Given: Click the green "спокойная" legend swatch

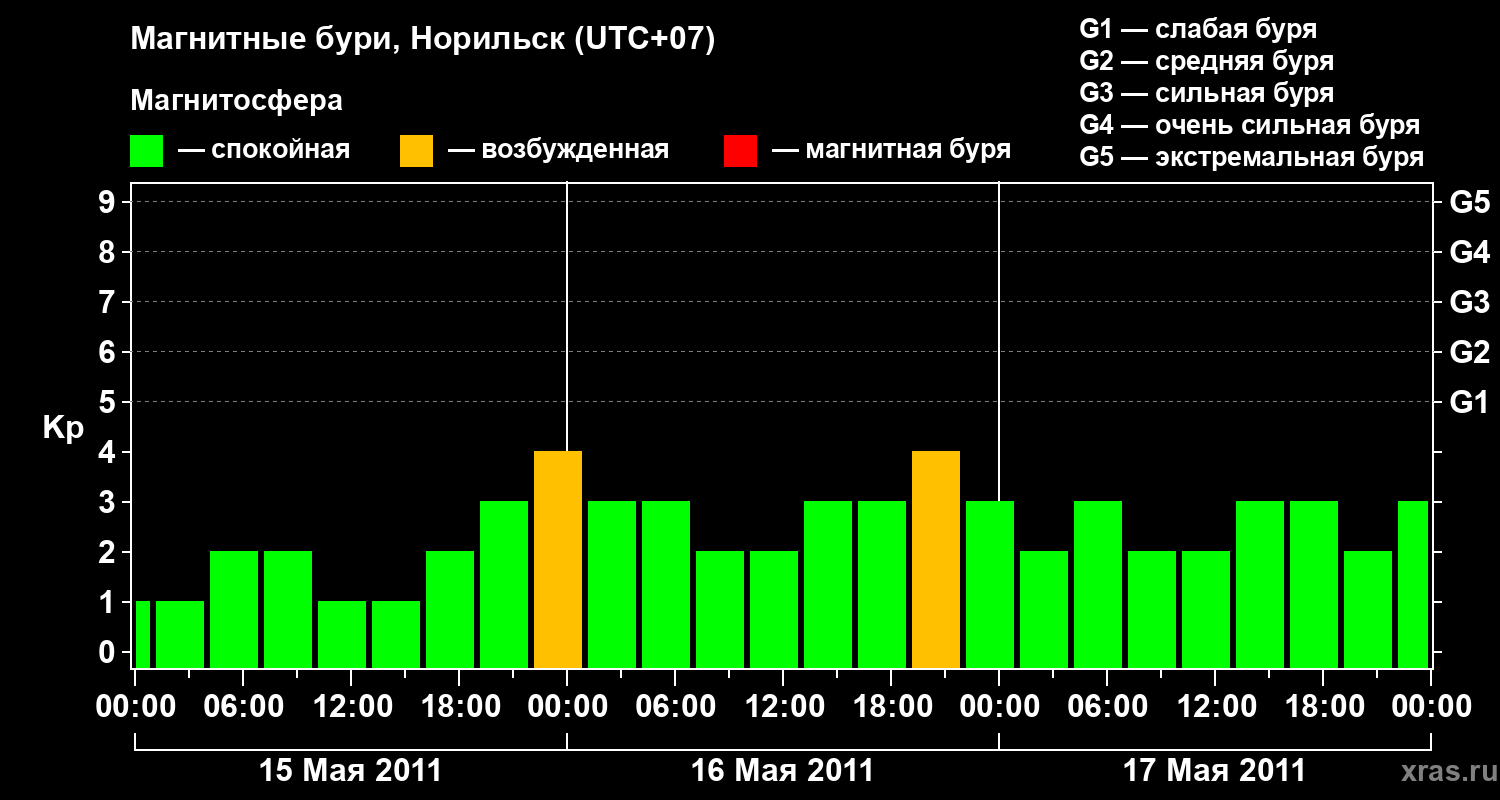Looking at the screenshot, I should point(146,150).
